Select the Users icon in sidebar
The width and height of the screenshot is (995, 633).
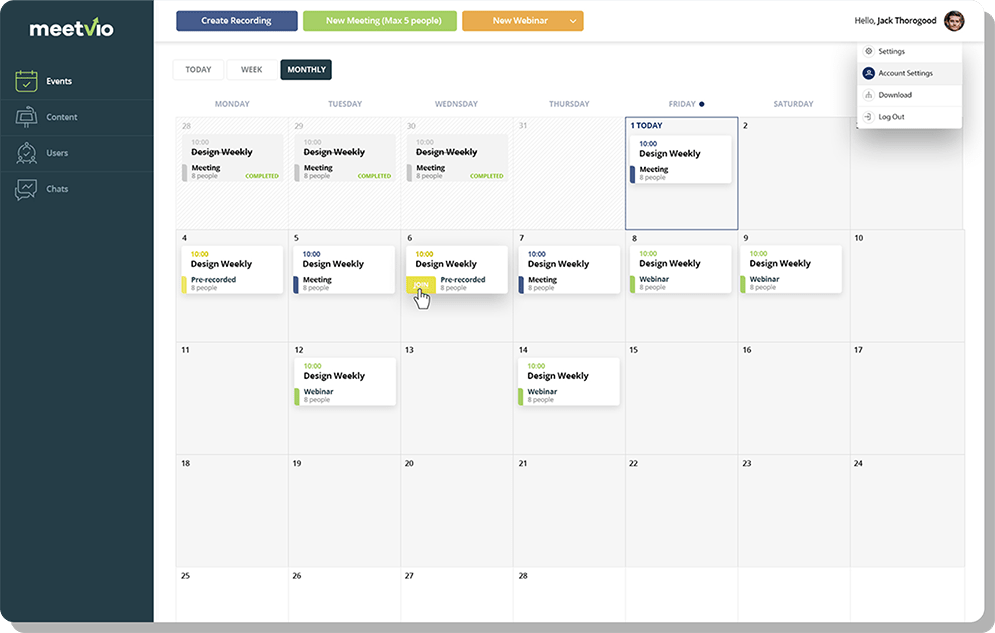point(27,153)
